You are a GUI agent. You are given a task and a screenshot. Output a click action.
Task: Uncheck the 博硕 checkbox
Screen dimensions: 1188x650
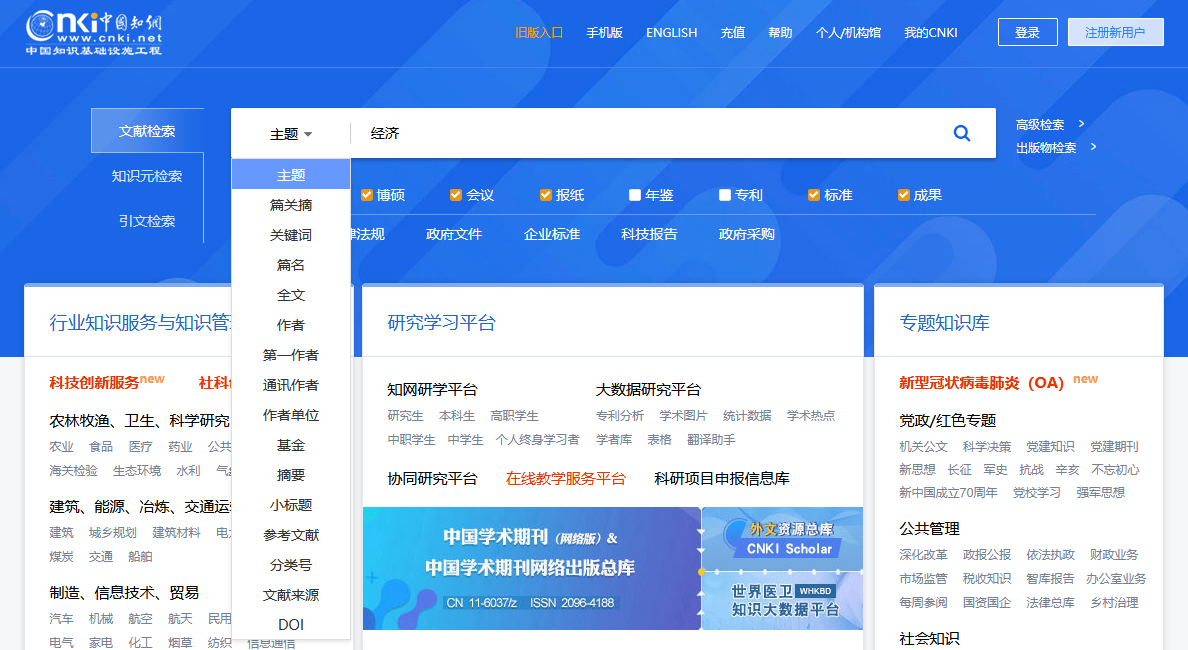pyautogui.click(x=367, y=195)
